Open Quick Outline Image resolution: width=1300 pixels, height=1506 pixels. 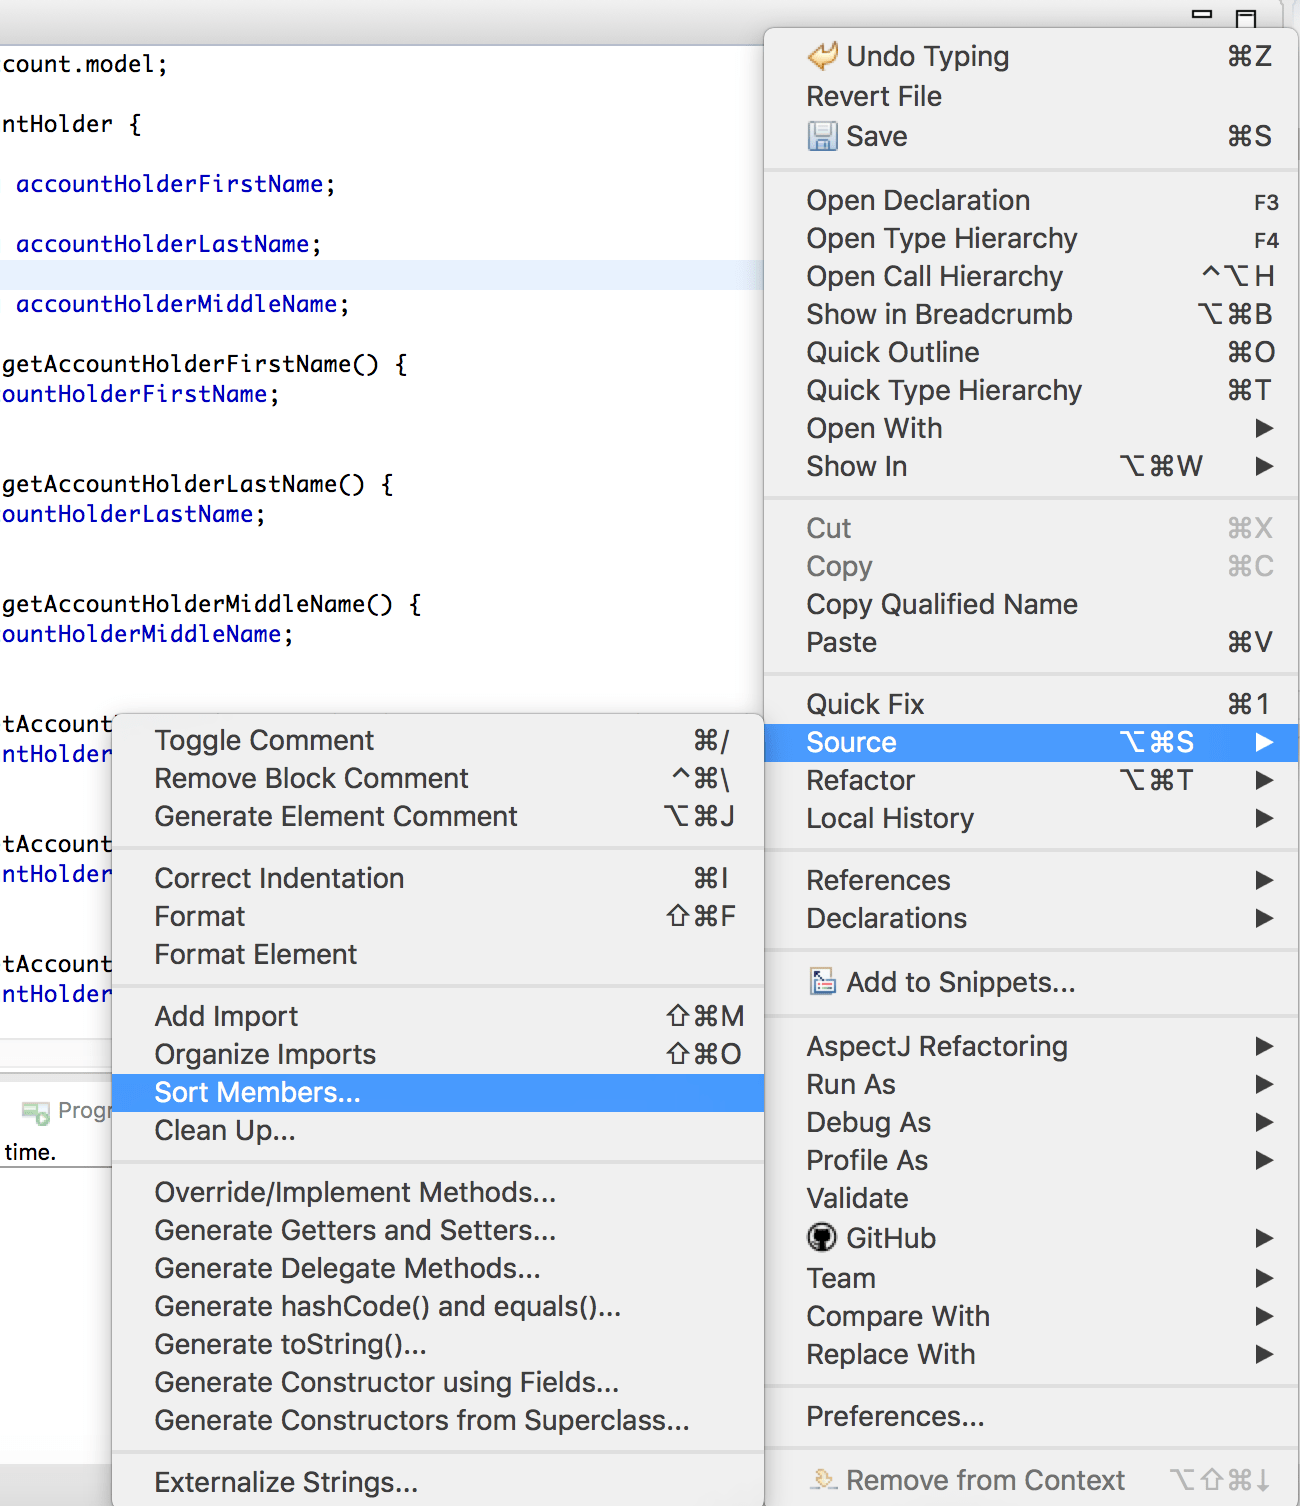point(892,352)
